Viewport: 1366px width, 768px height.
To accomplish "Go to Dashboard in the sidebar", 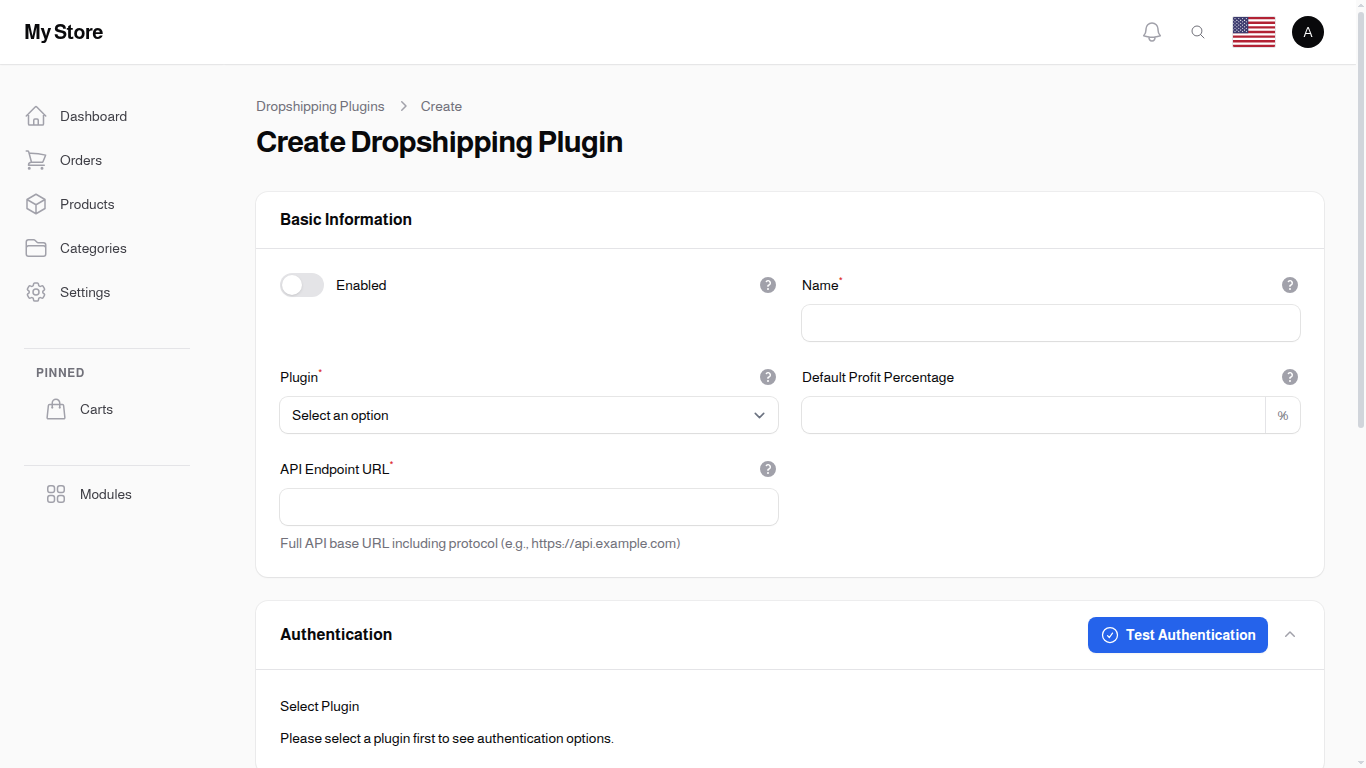I will (x=92, y=116).
